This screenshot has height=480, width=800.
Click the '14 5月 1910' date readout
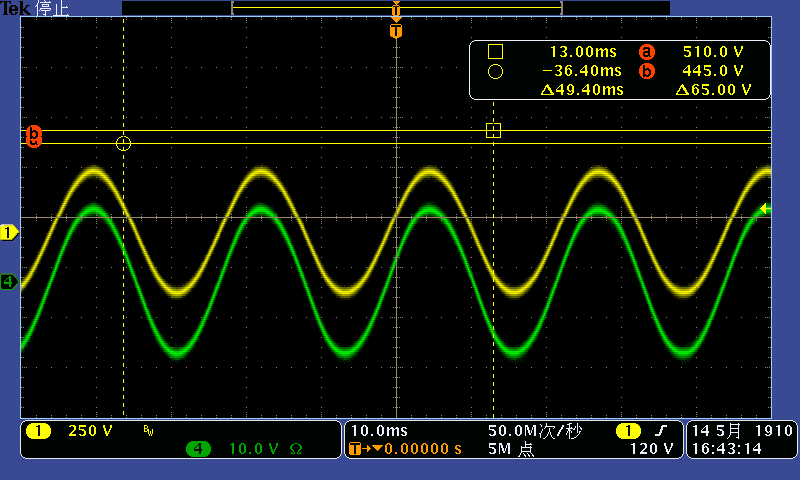click(742, 431)
